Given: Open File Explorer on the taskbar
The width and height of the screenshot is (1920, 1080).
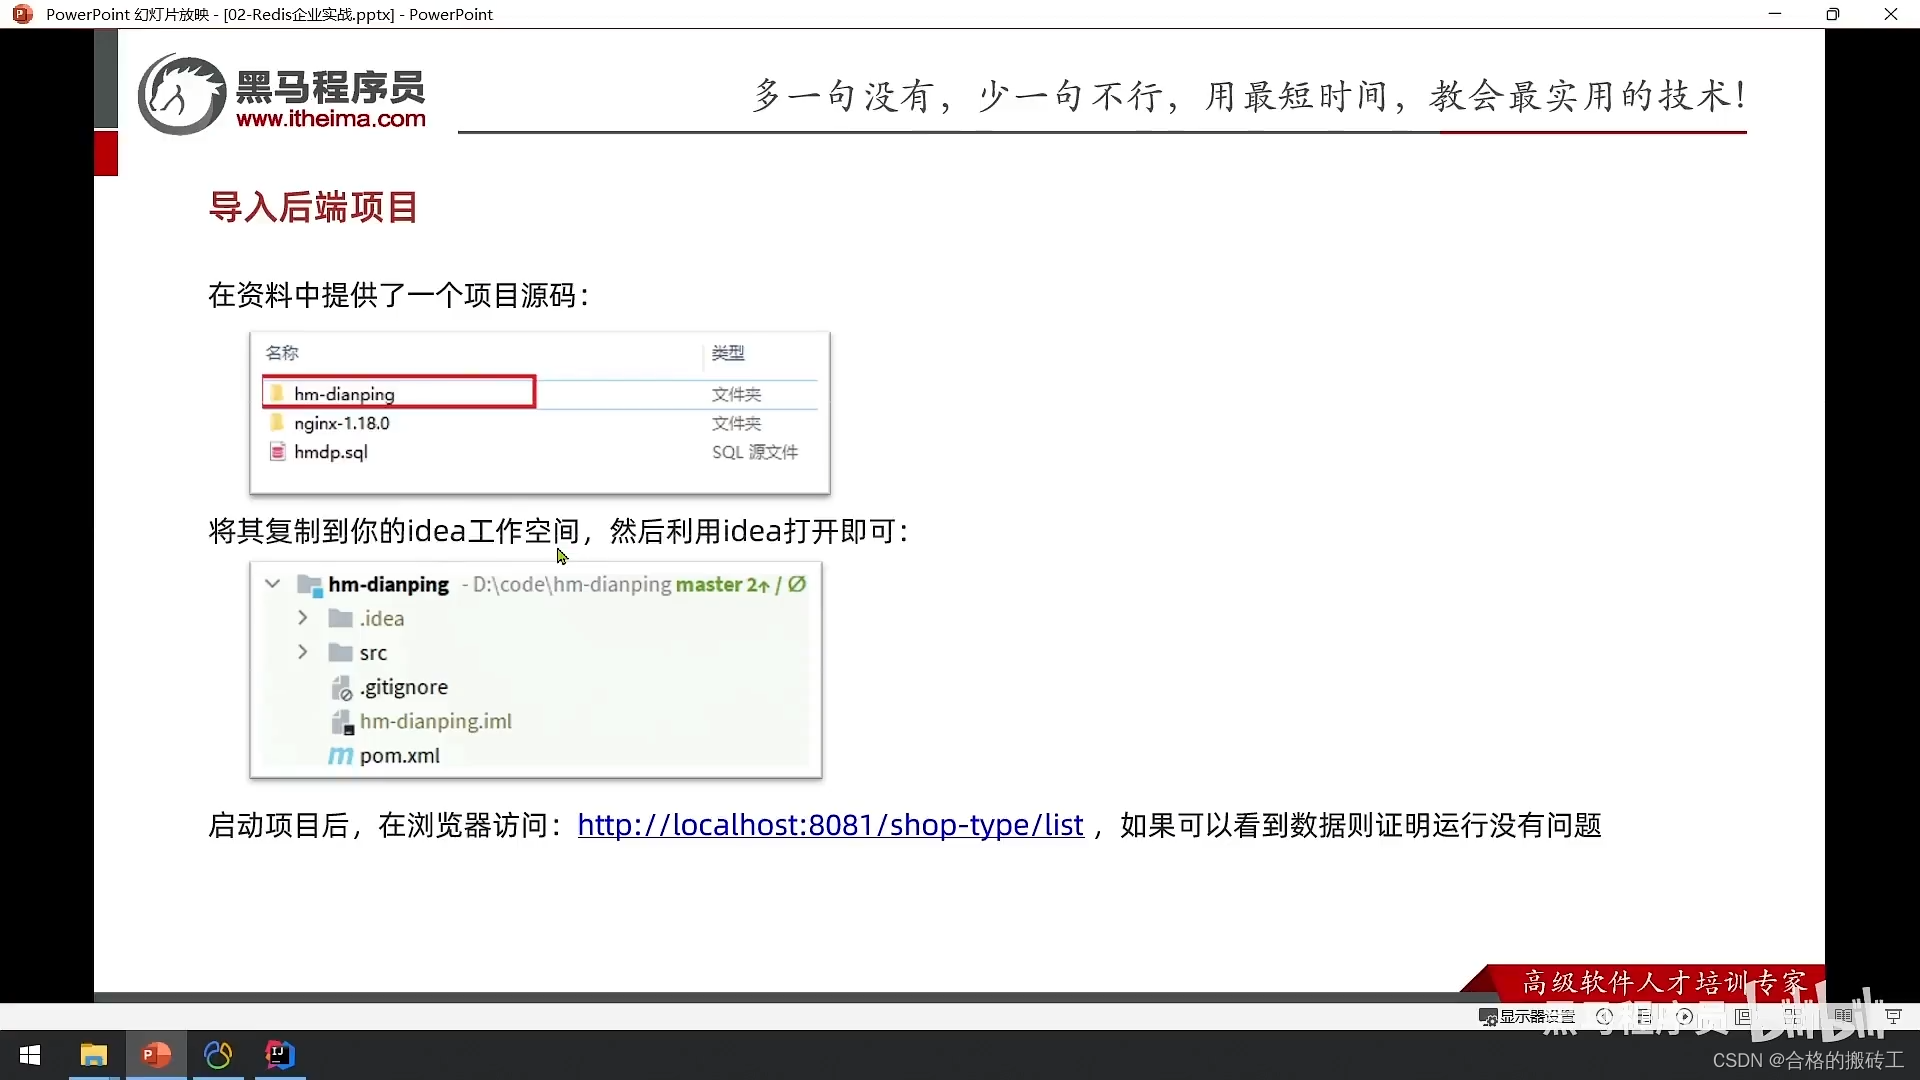Looking at the screenshot, I should (94, 1055).
